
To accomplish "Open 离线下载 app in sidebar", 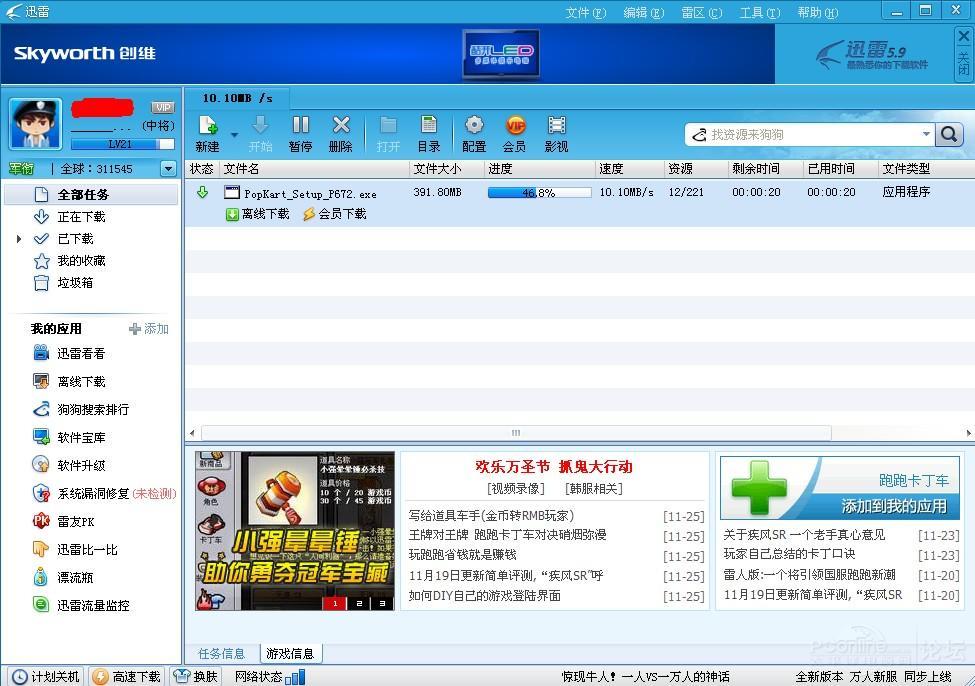I will point(81,381).
